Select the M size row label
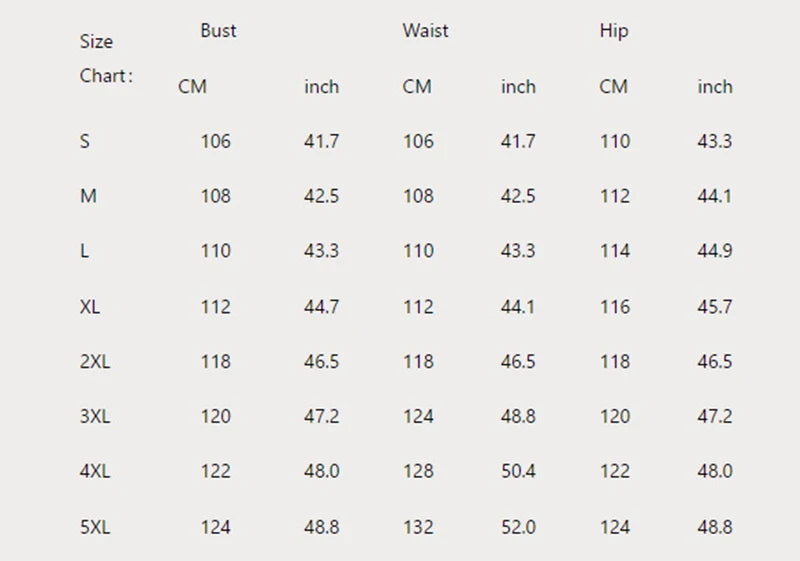This screenshot has height=561, width=800. pos(88,197)
